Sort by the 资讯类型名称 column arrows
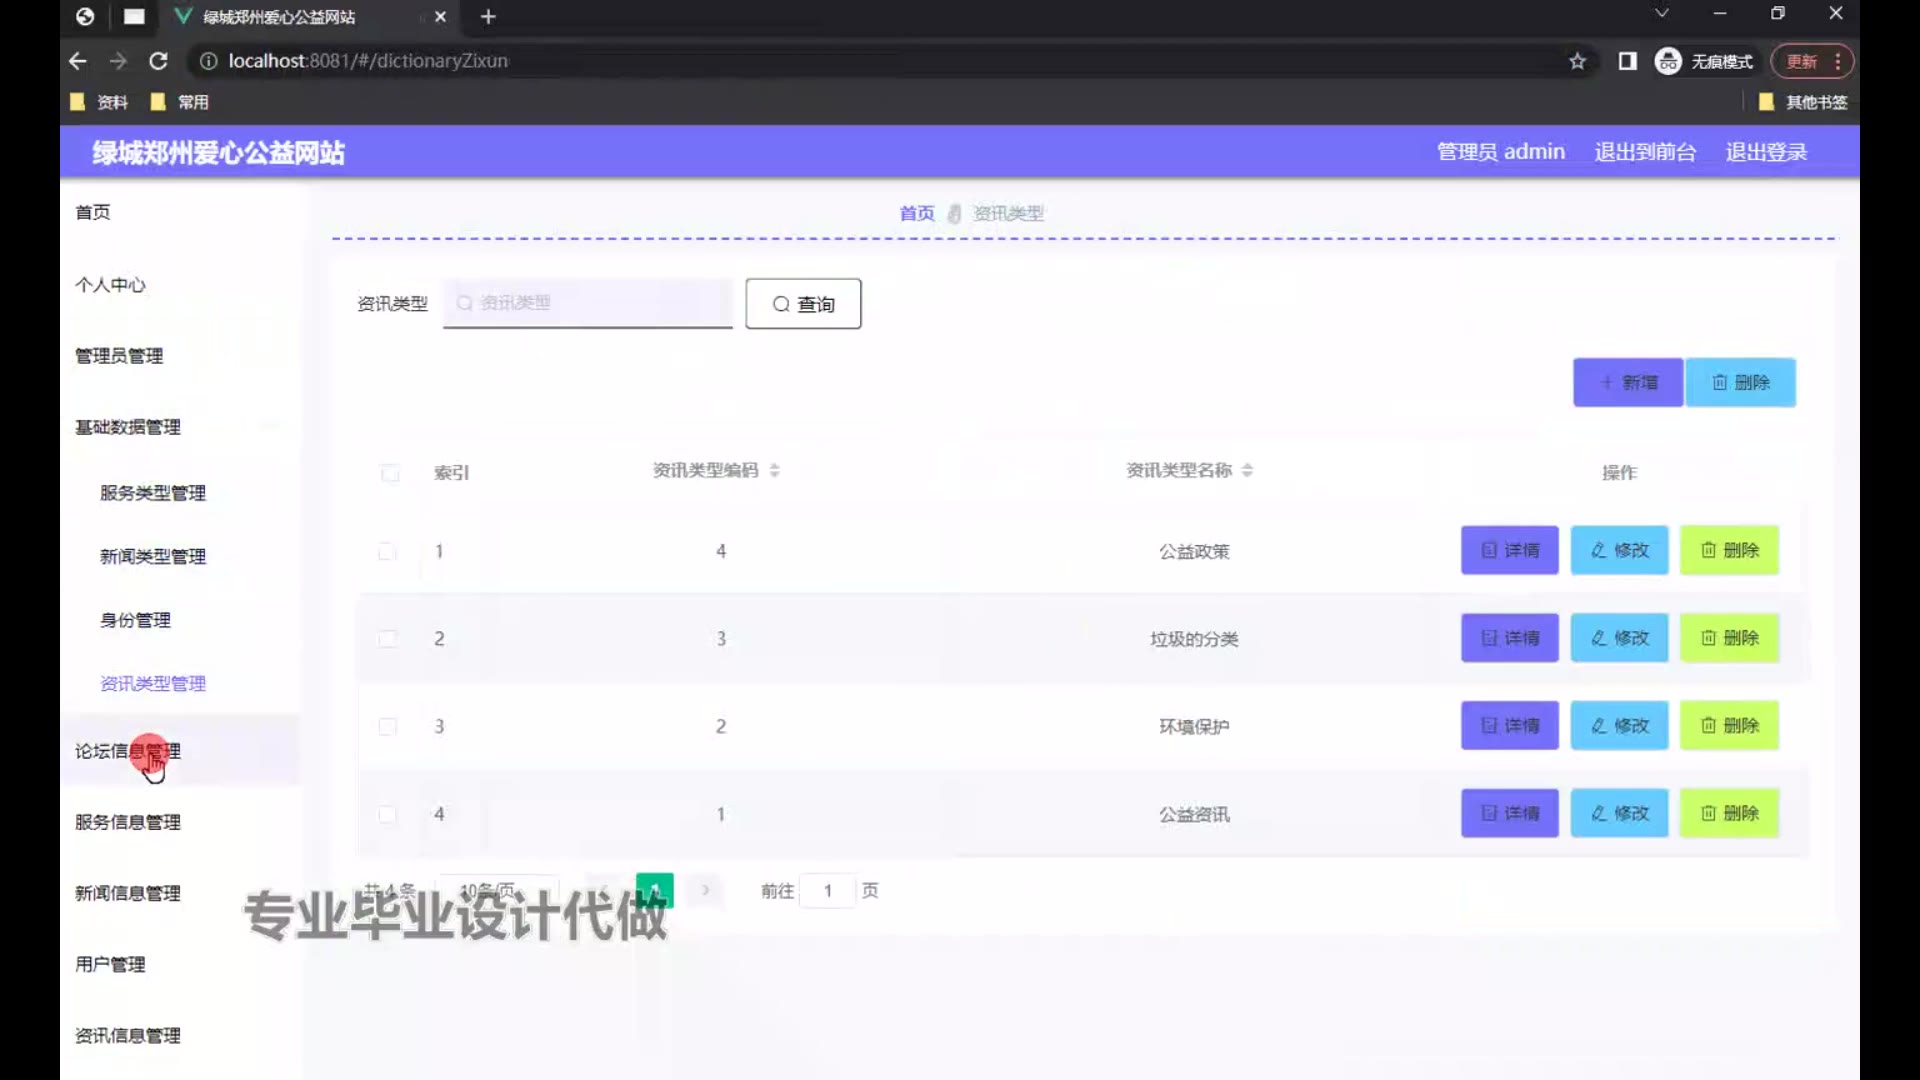Image resolution: width=1920 pixels, height=1080 pixels. click(1247, 470)
